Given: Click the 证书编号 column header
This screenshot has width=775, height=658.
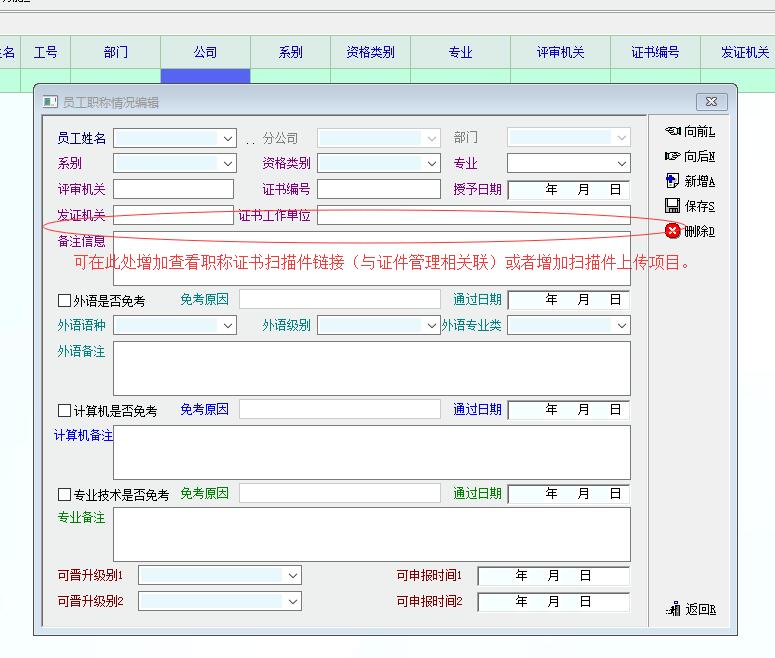Looking at the screenshot, I should (x=655, y=52).
